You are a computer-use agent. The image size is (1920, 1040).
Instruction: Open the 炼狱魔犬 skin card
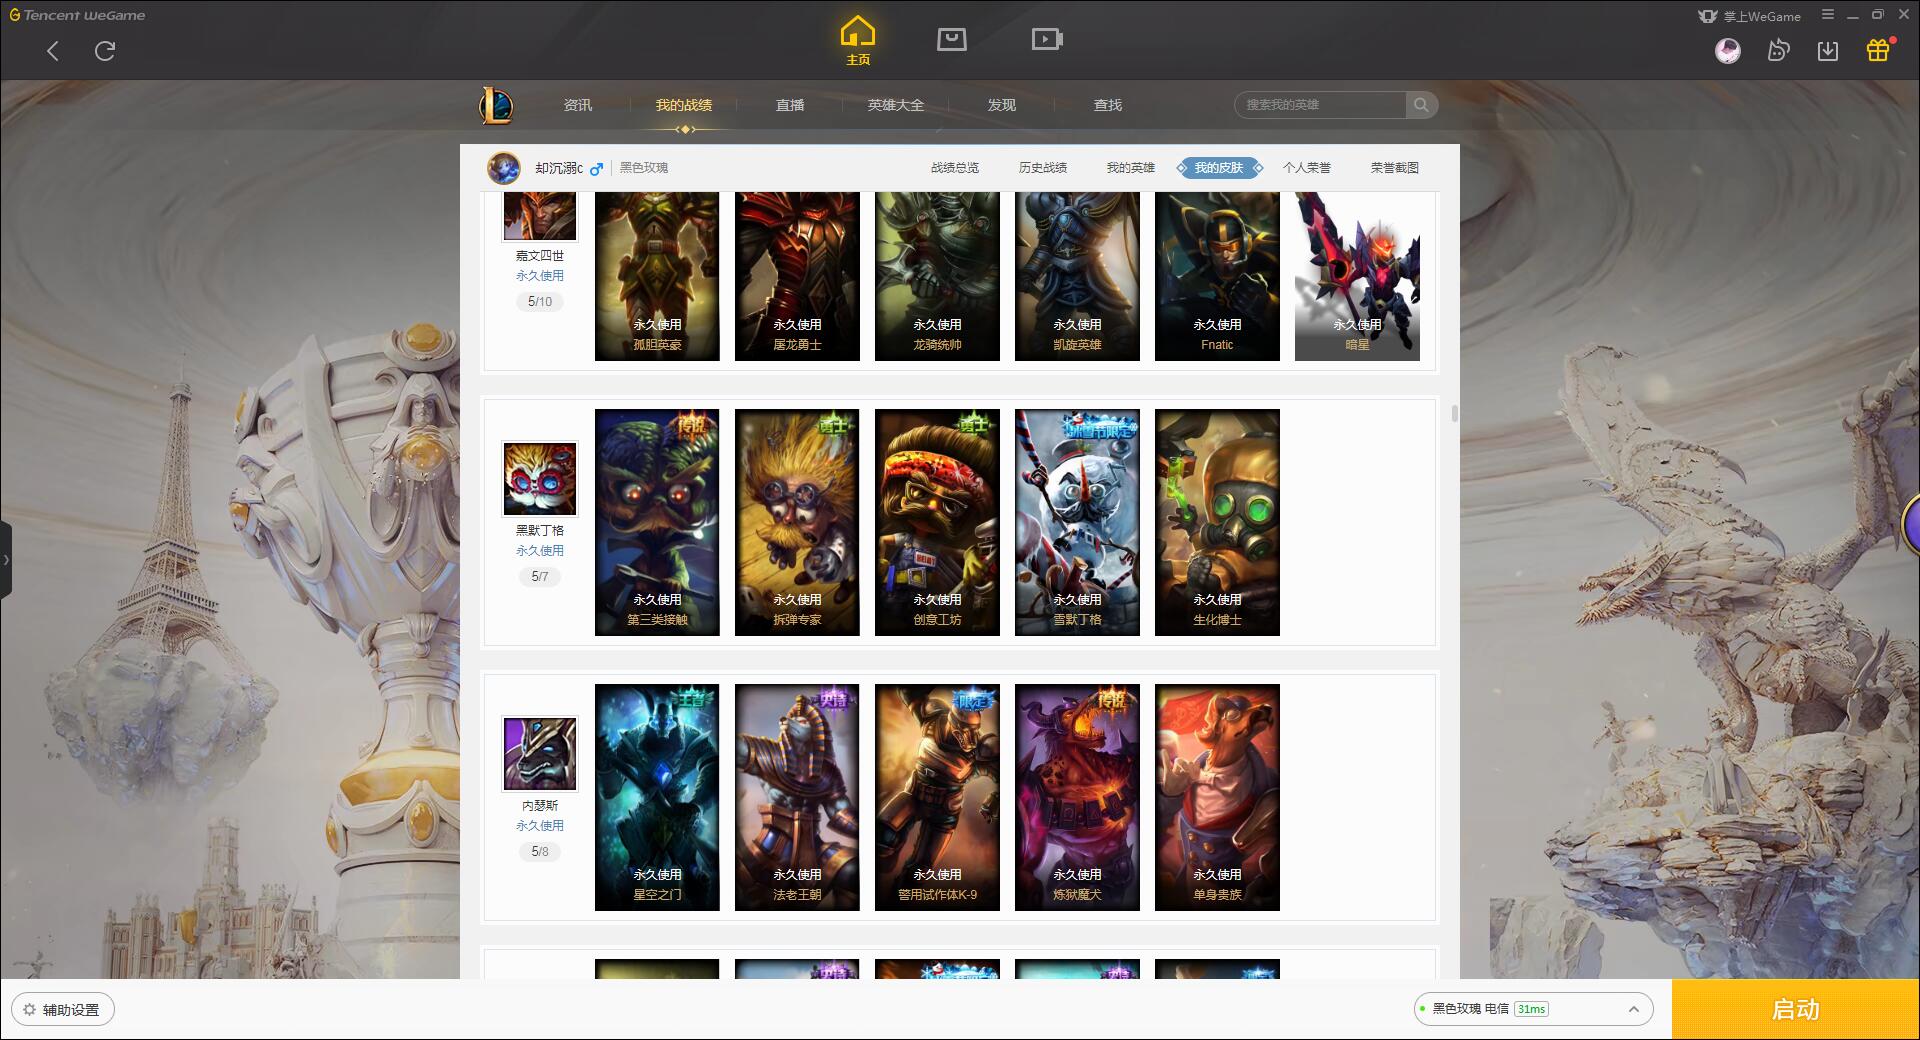point(1077,797)
